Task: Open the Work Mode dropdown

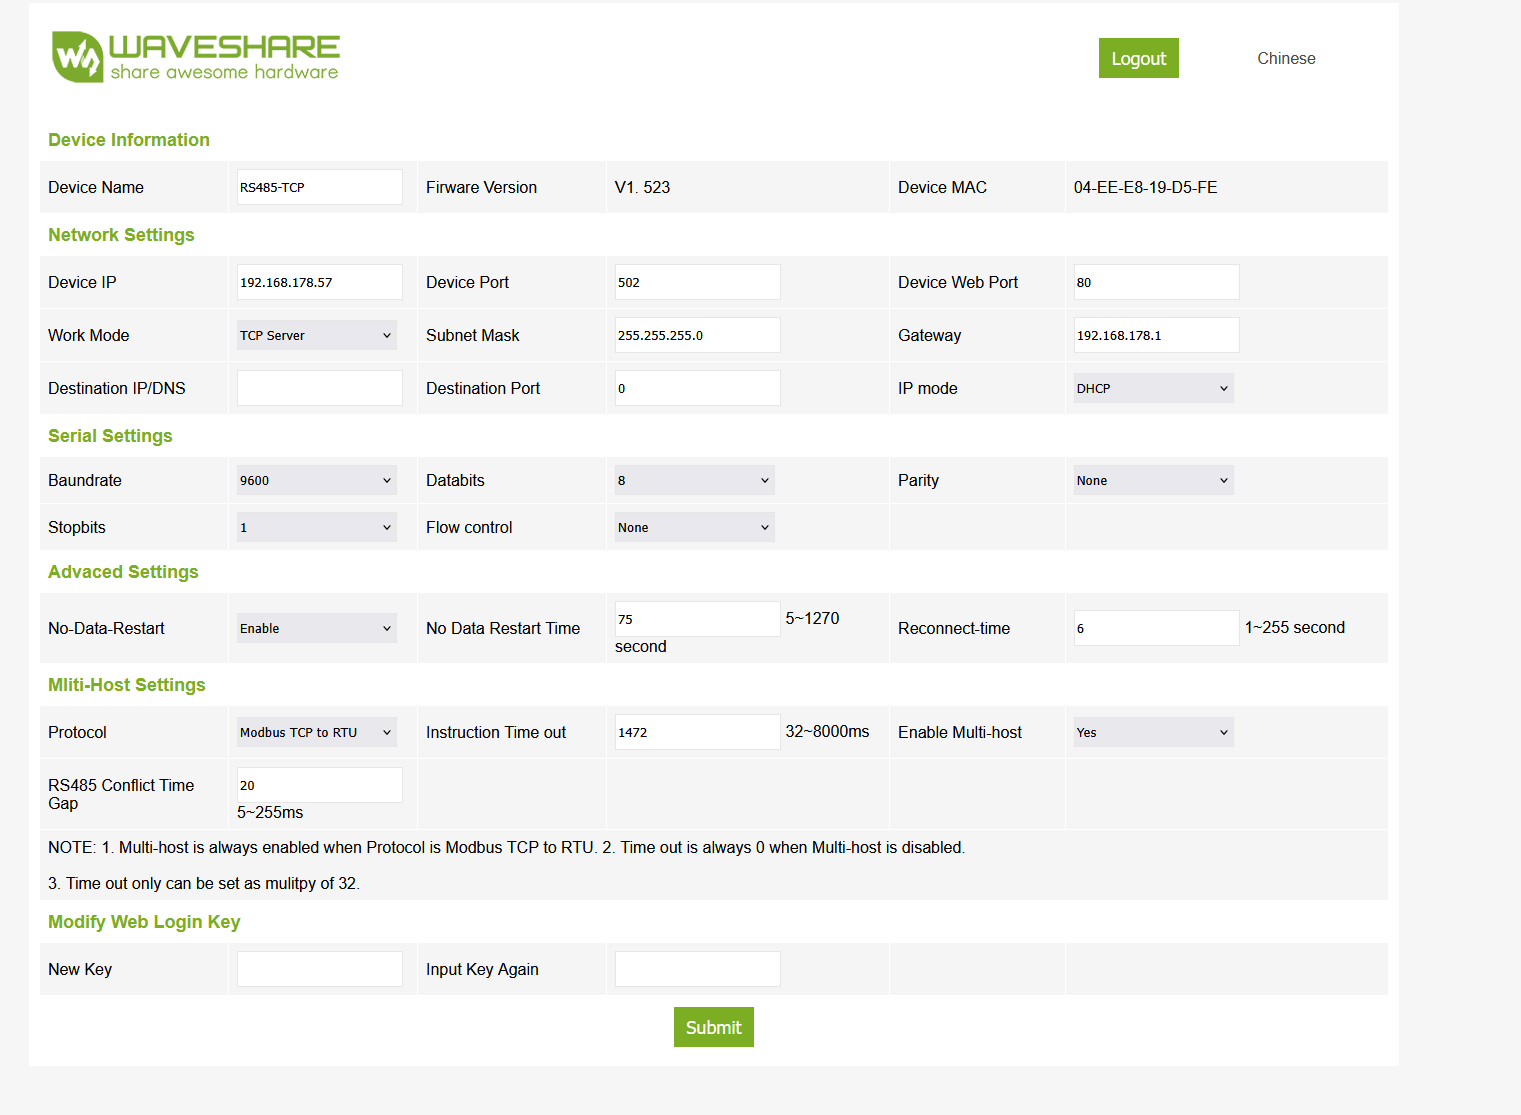Action: (317, 335)
